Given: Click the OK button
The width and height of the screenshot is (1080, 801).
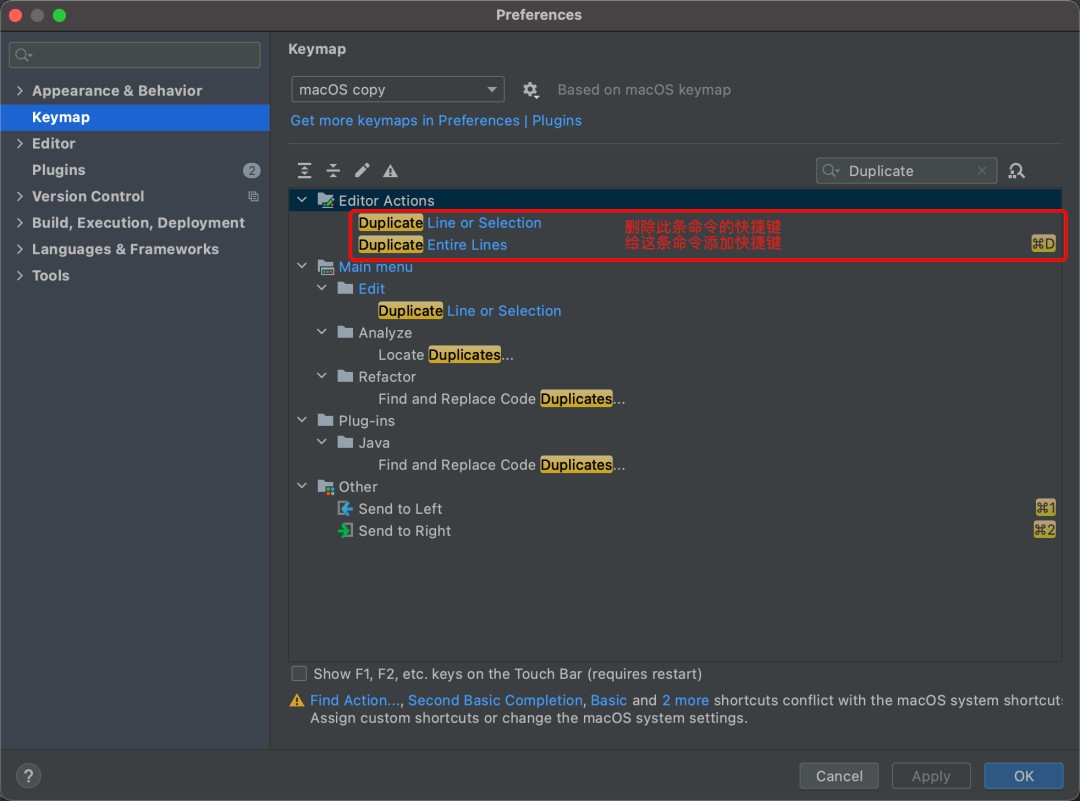Looking at the screenshot, I should click(x=1023, y=776).
